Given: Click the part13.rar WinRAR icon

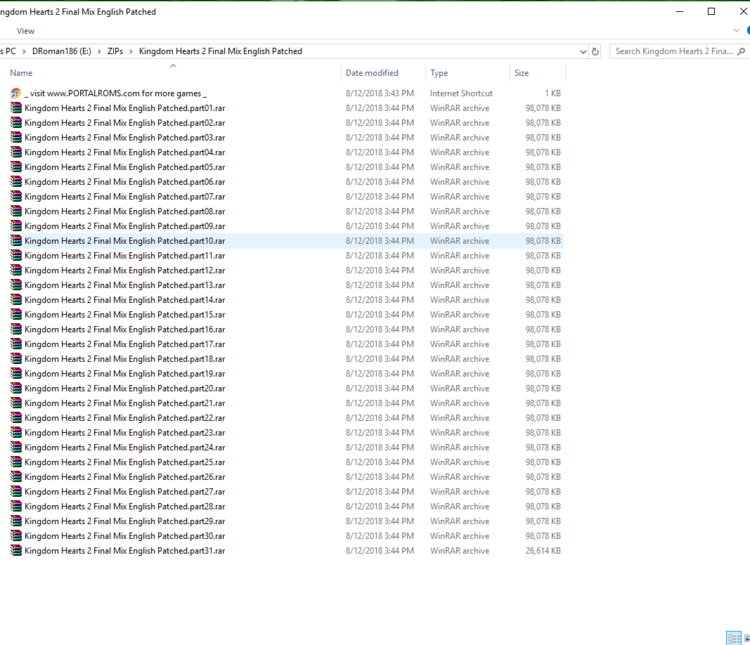Looking at the screenshot, I should click(x=16, y=285).
